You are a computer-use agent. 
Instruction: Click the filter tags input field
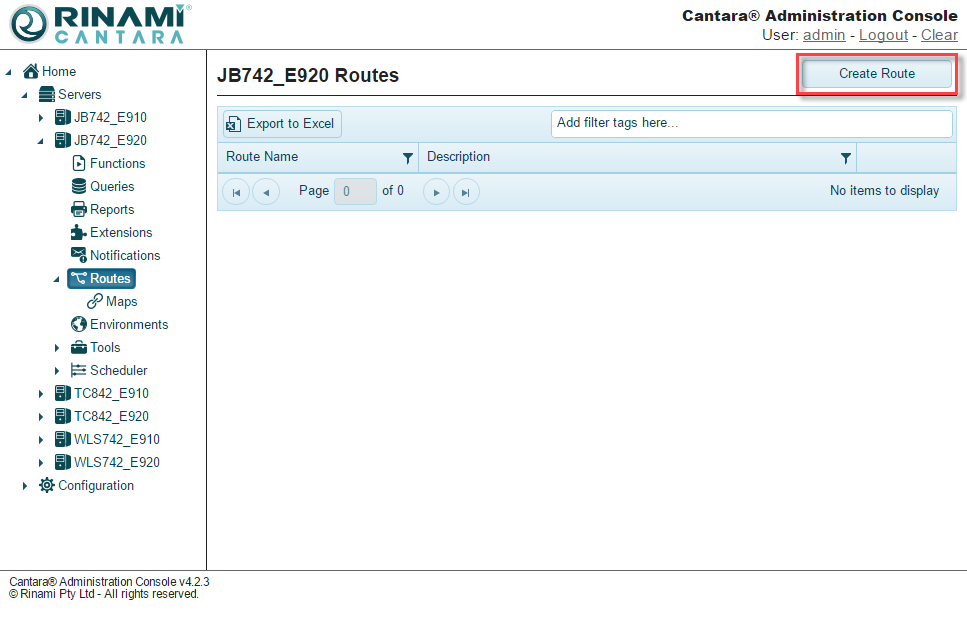751,124
